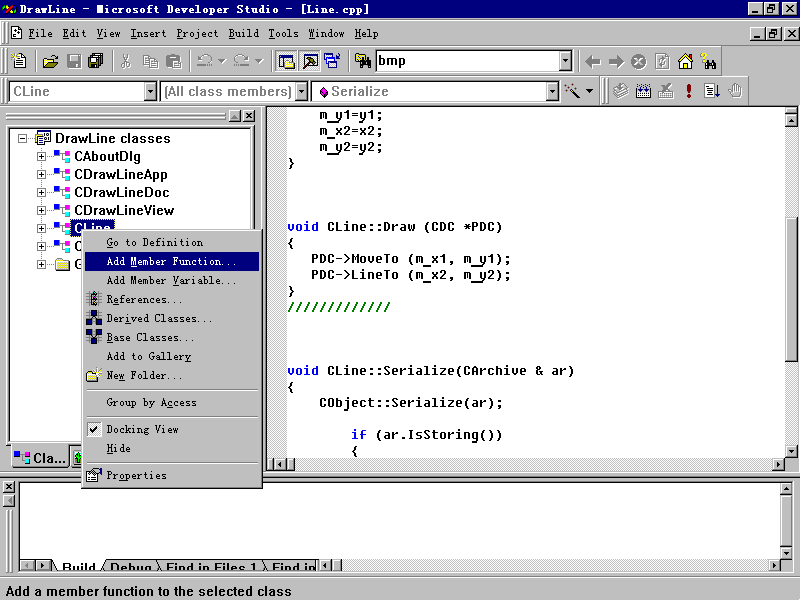Expand the CDrawLineApp class node
Screen dimensions: 800x600
pyautogui.click(x=41, y=174)
